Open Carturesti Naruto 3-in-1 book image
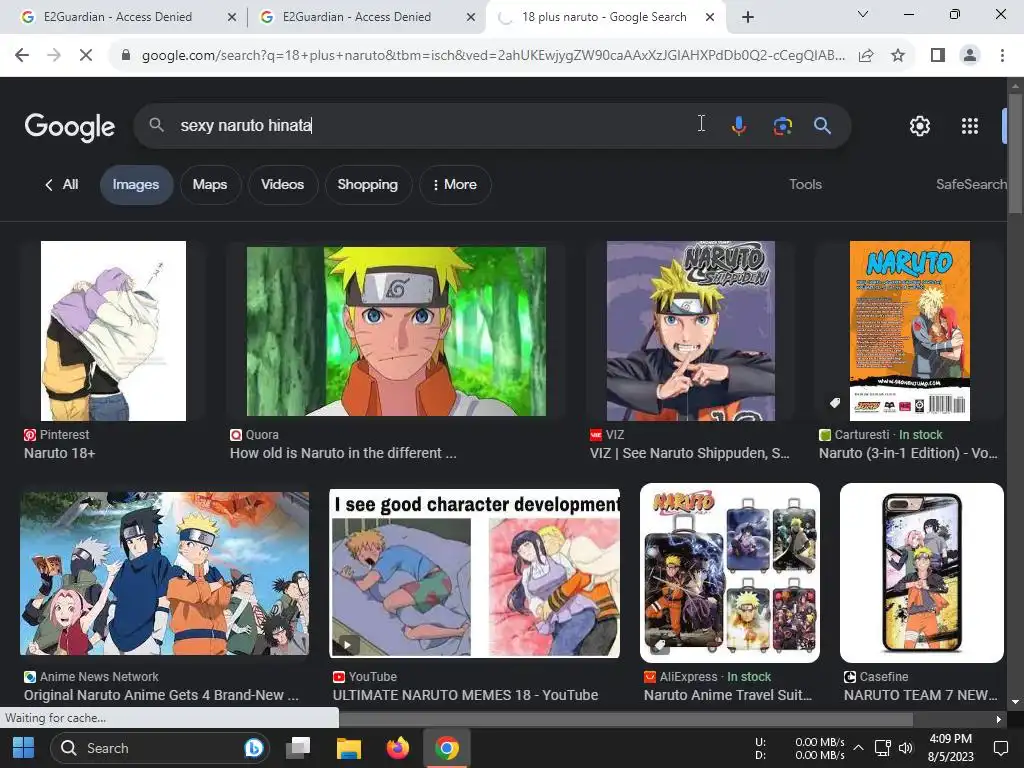 click(x=910, y=331)
